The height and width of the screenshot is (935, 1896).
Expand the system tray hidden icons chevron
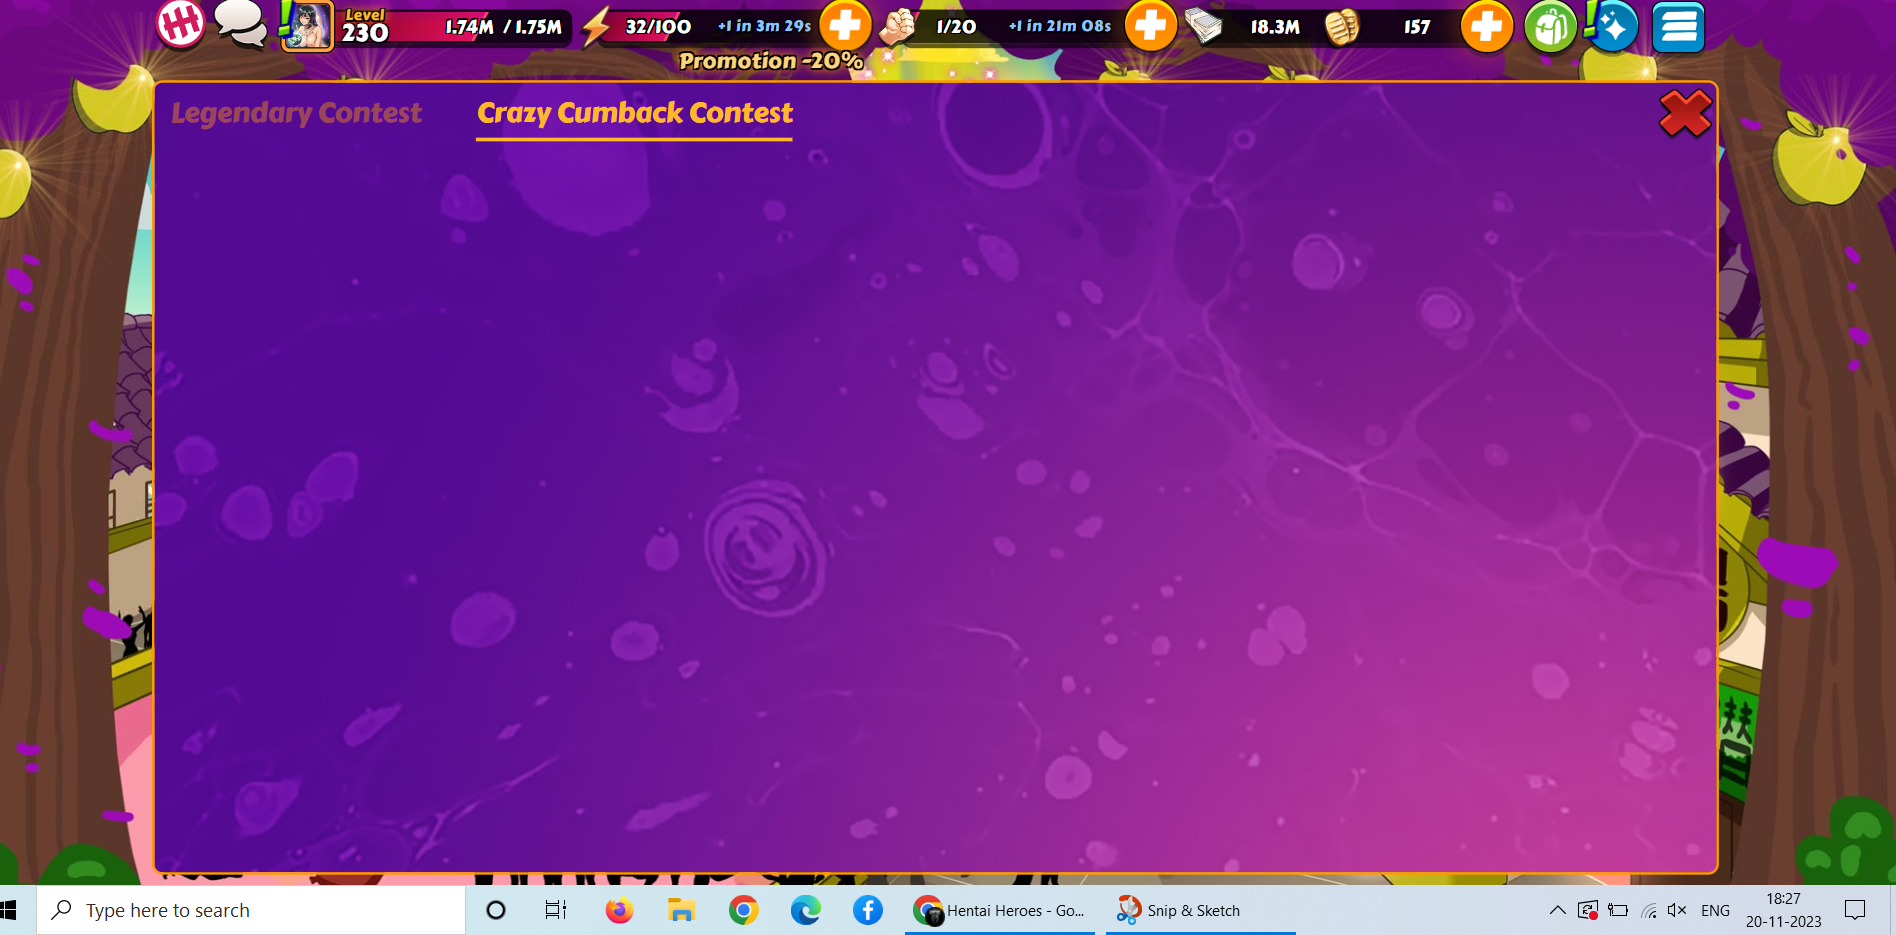tap(1557, 910)
